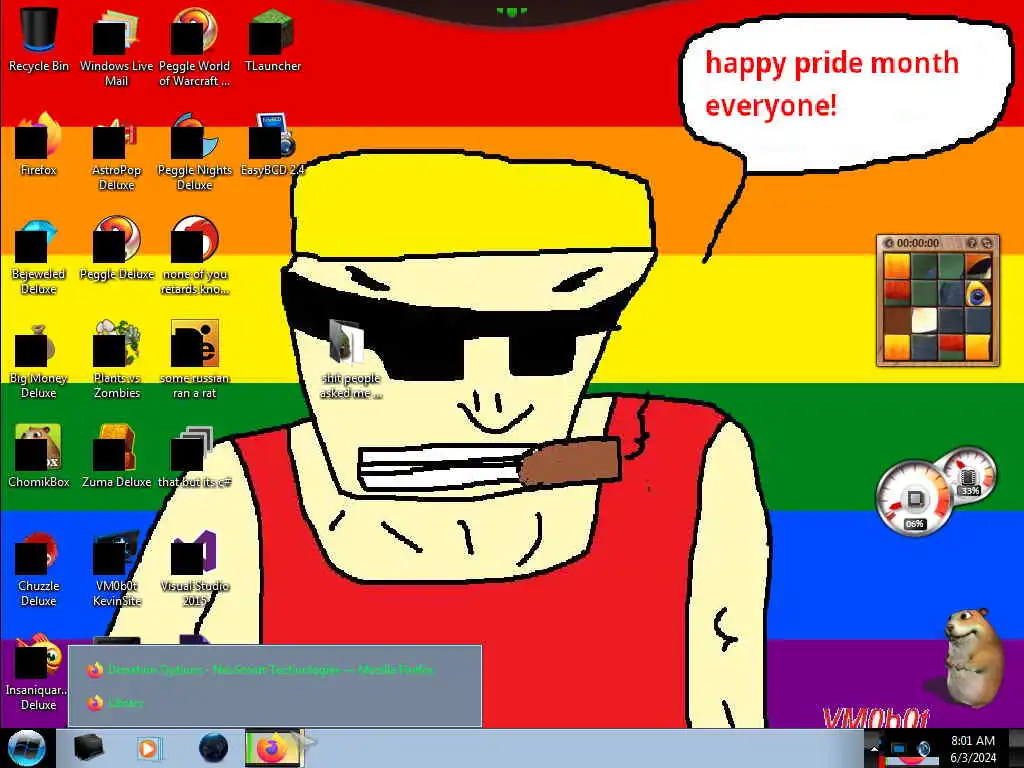Select the Peggle Deluxe shortcut
The image size is (1024, 768).
coord(116,248)
